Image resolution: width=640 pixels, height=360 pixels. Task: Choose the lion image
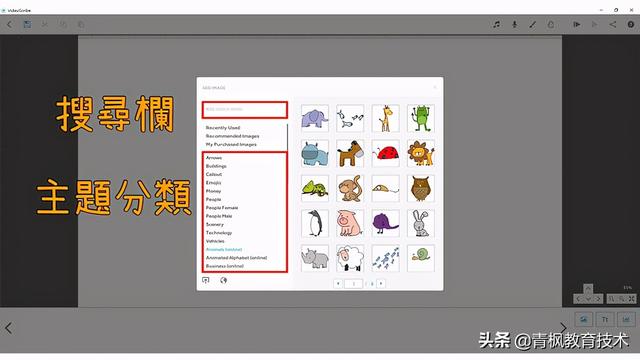[x=421, y=153]
